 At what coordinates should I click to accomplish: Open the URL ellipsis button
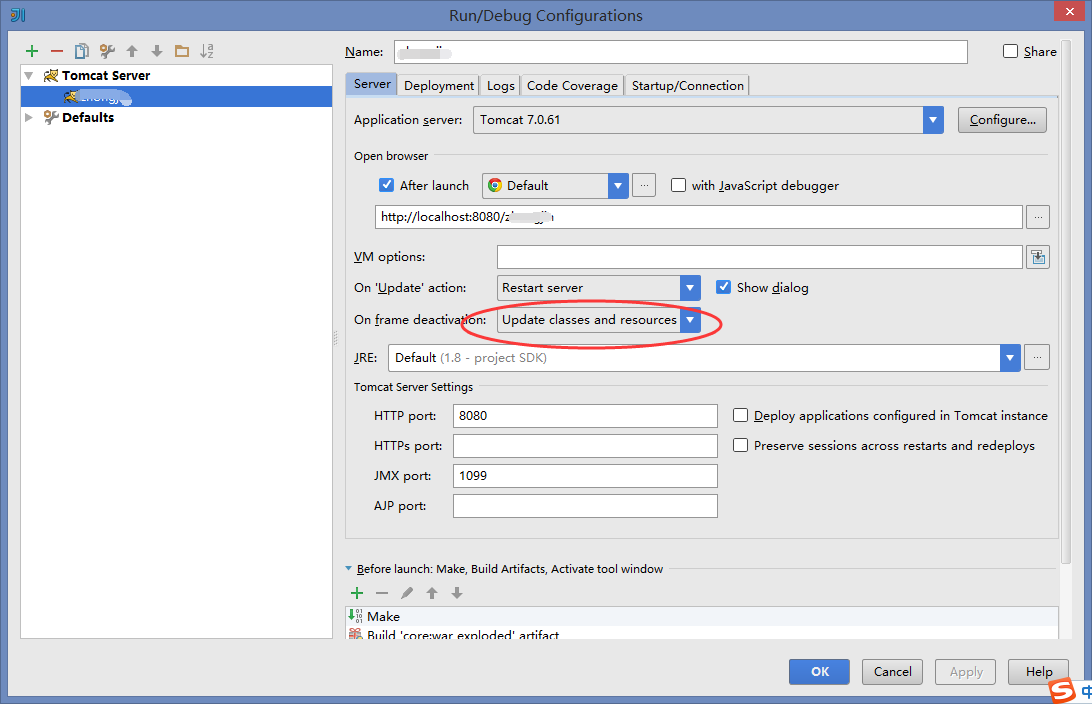[x=1038, y=217]
